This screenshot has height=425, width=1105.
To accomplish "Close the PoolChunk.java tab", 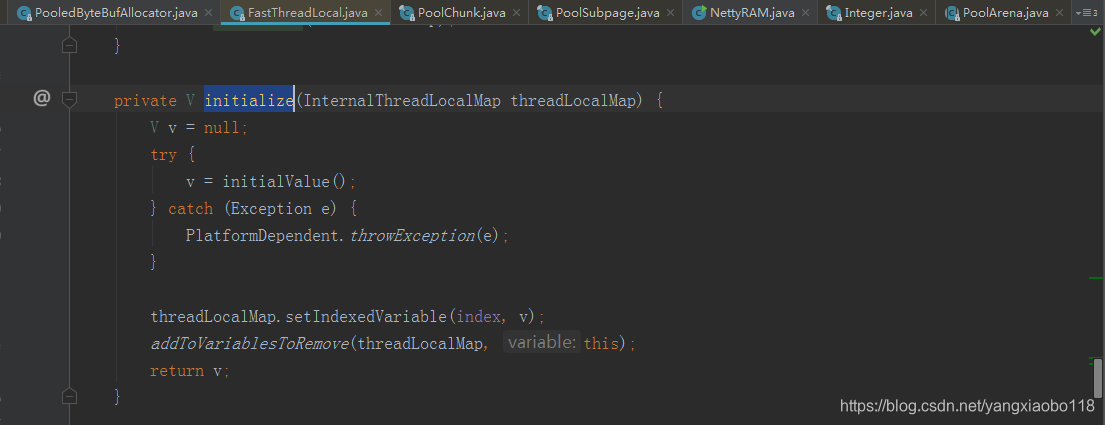I will (517, 13).
